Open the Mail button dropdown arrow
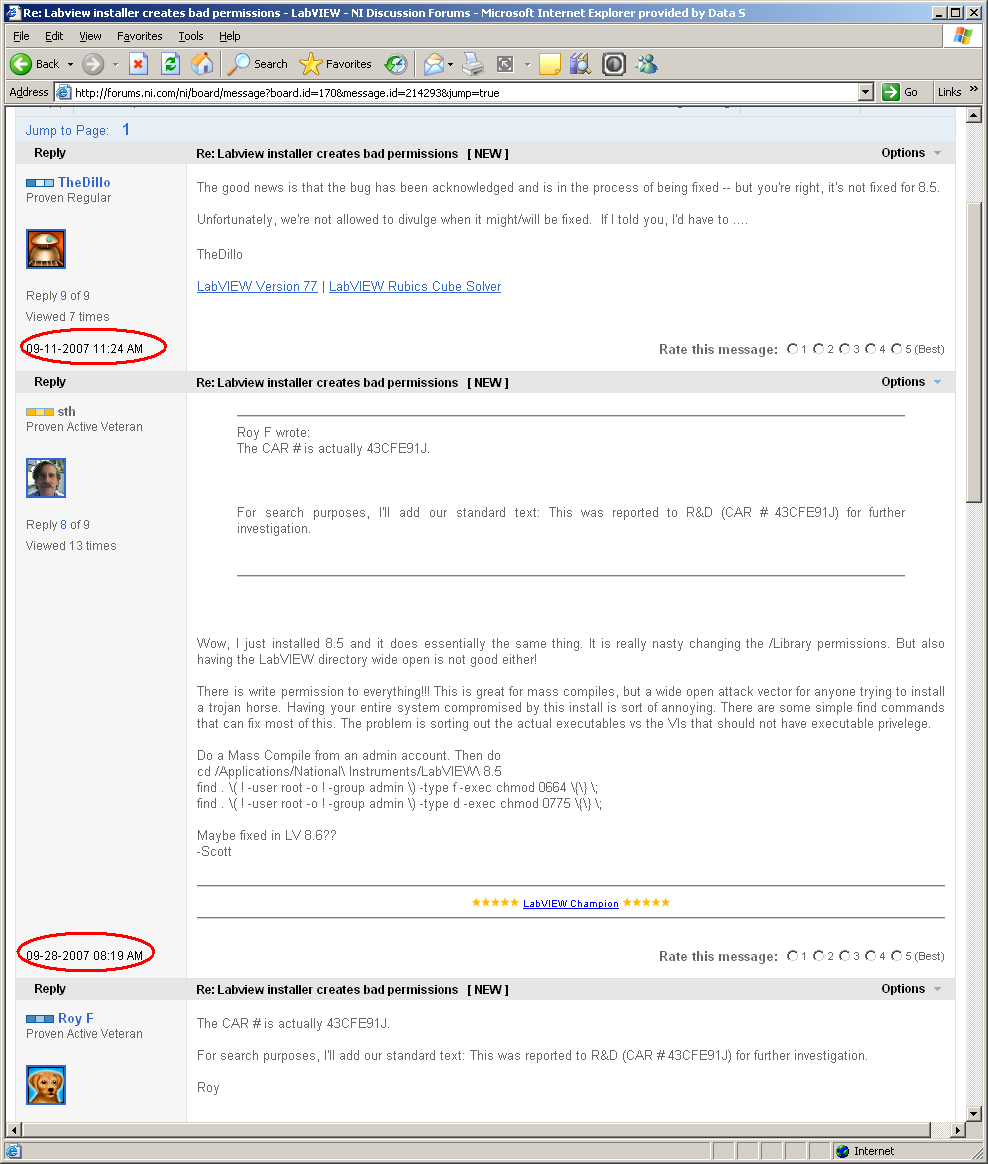Screen dimensions: 988x1164 point(450,65)
